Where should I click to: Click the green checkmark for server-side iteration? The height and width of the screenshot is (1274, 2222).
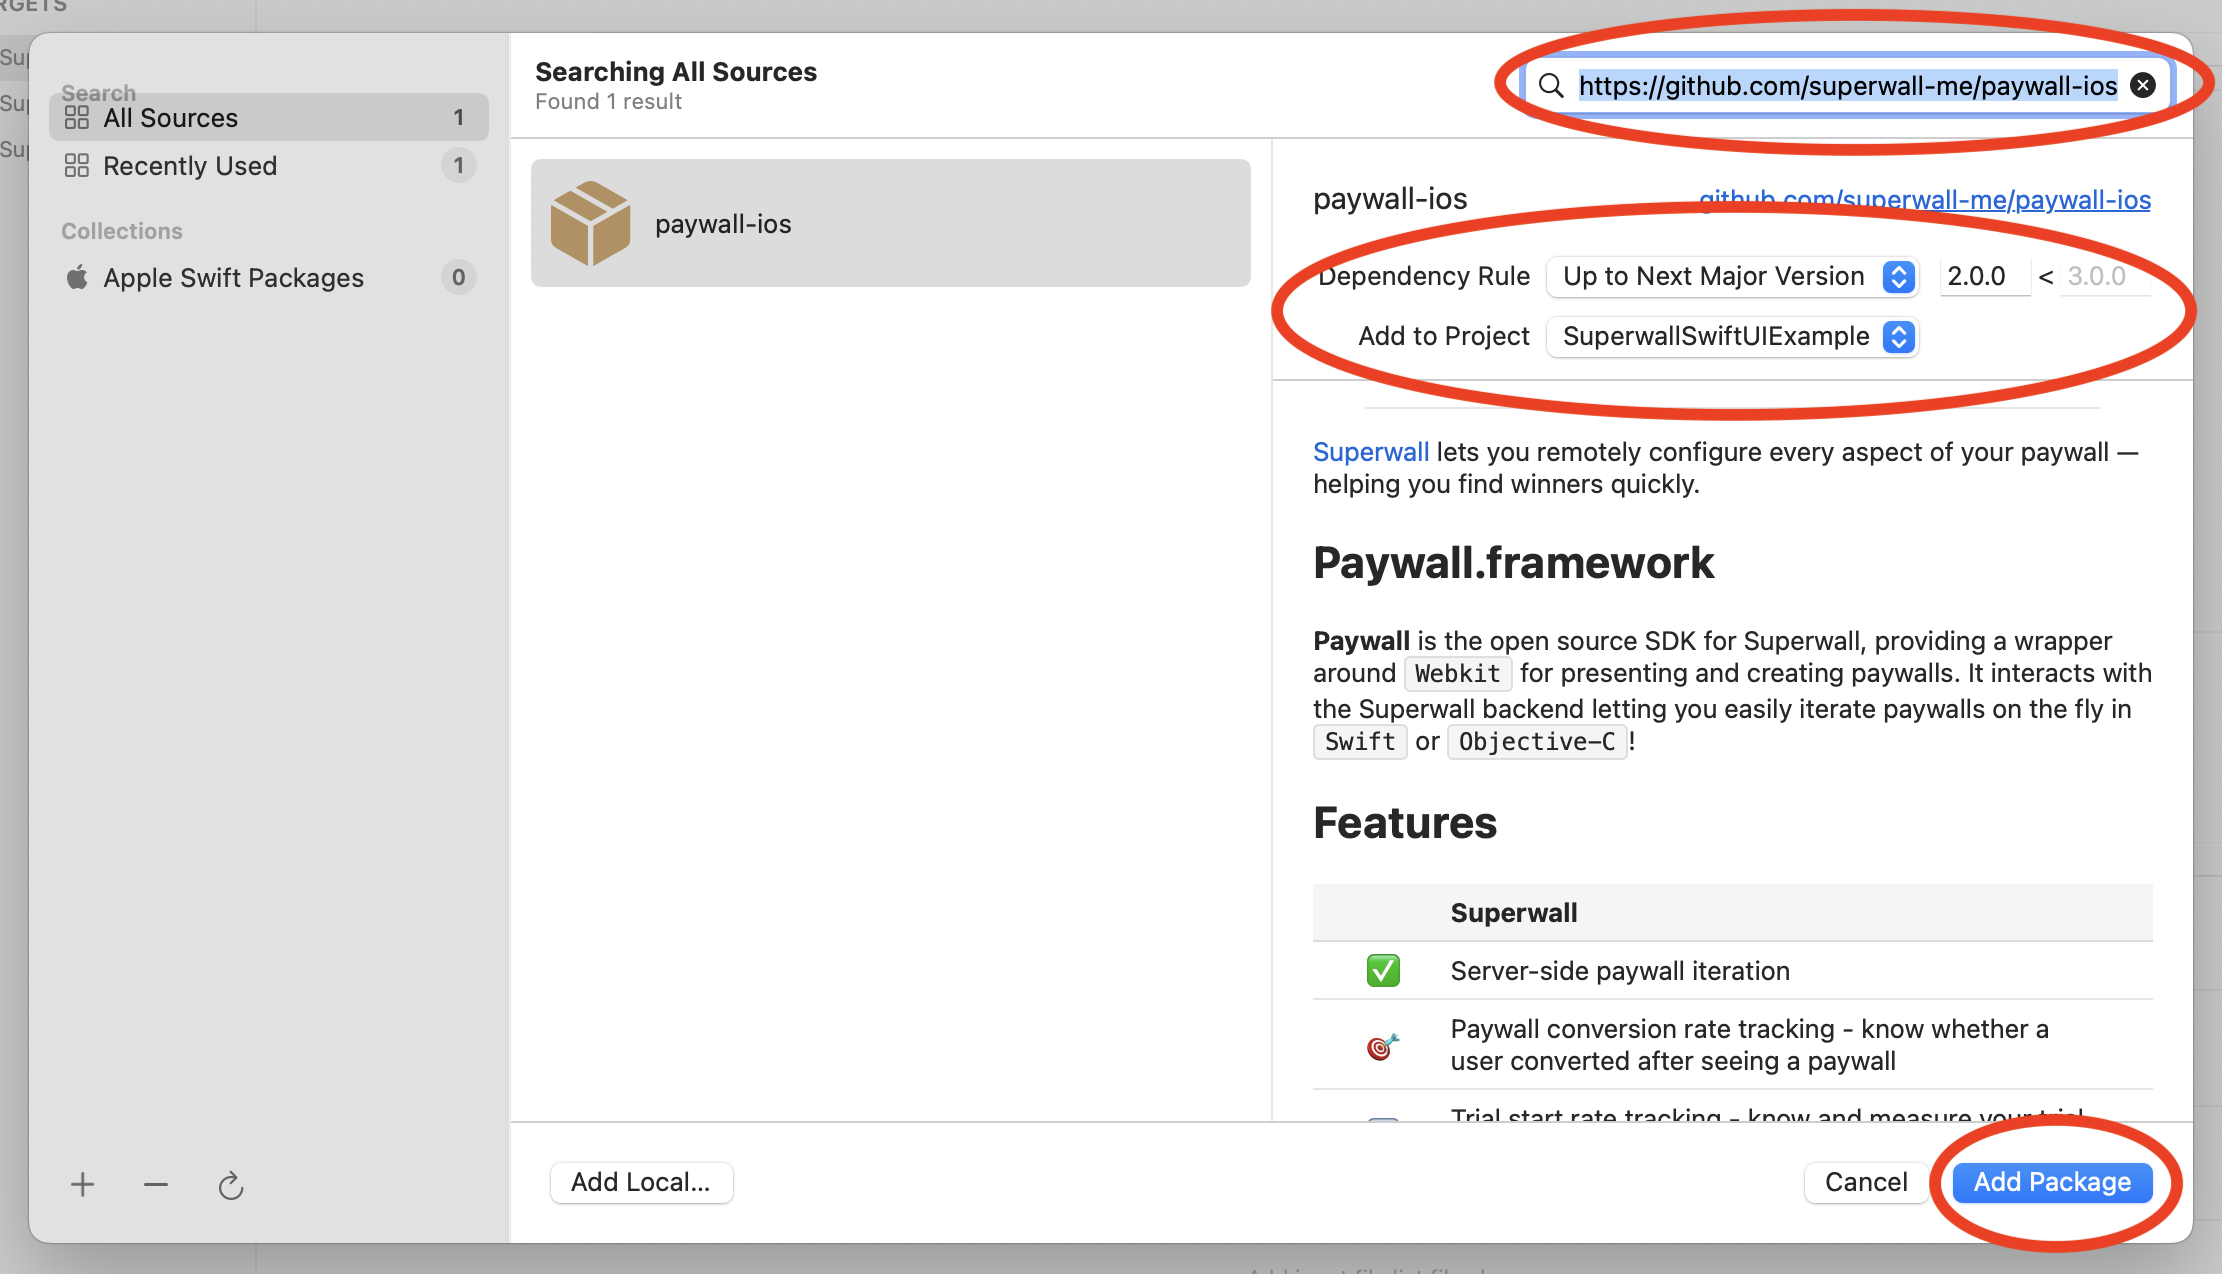[x=1383, y=970]
